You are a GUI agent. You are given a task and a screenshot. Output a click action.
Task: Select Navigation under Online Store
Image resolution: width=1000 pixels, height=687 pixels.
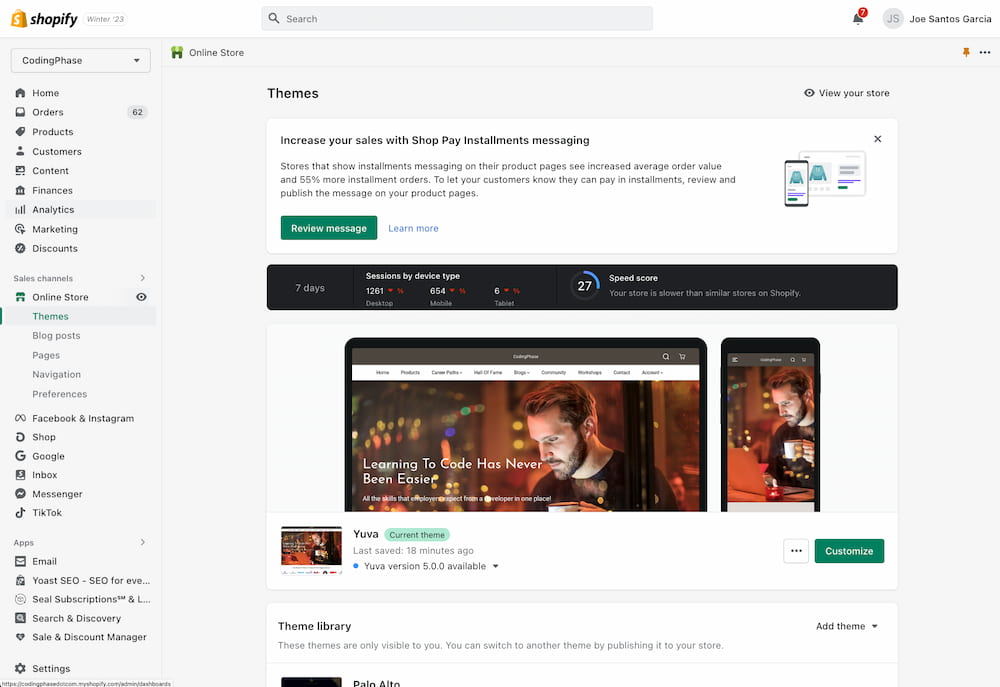point(56,375)
